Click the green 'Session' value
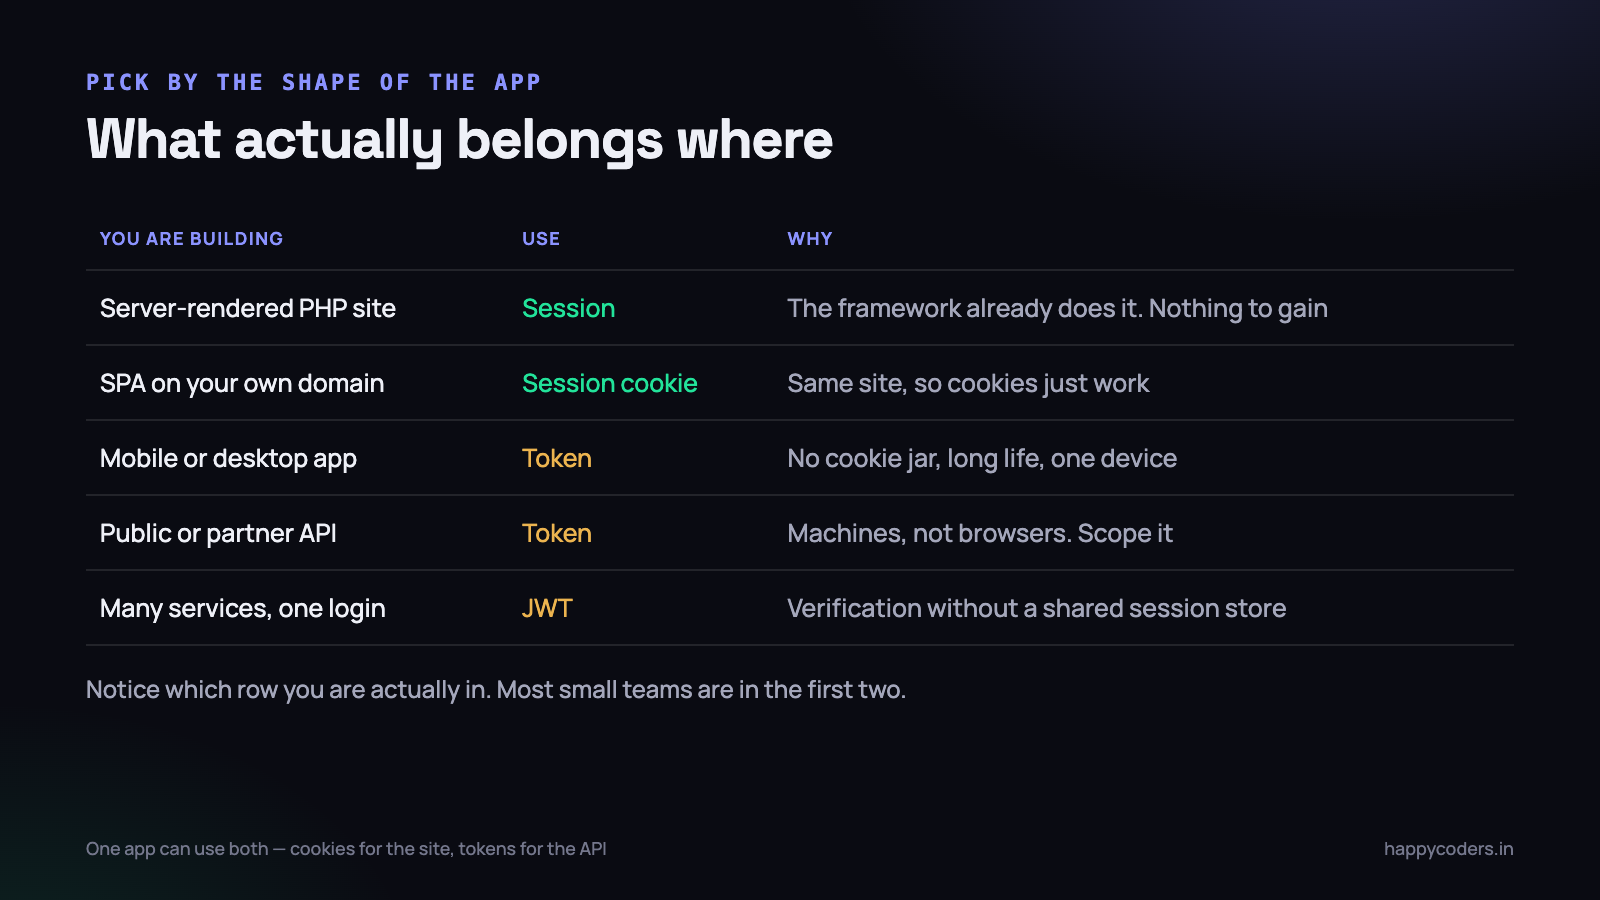 tap(568, 308)
